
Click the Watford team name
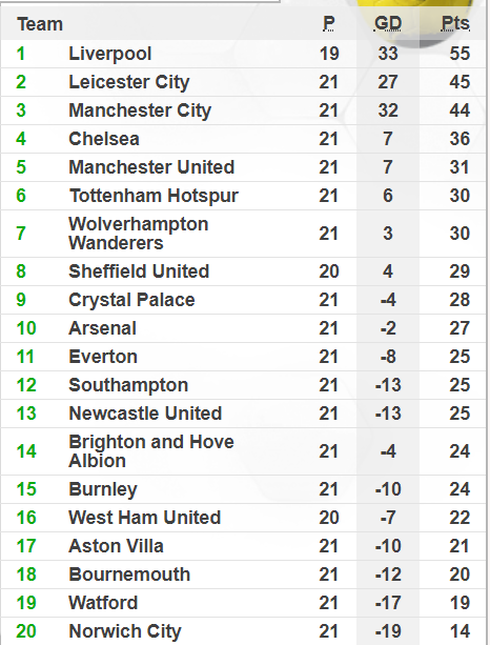click(x=103, y=603)
